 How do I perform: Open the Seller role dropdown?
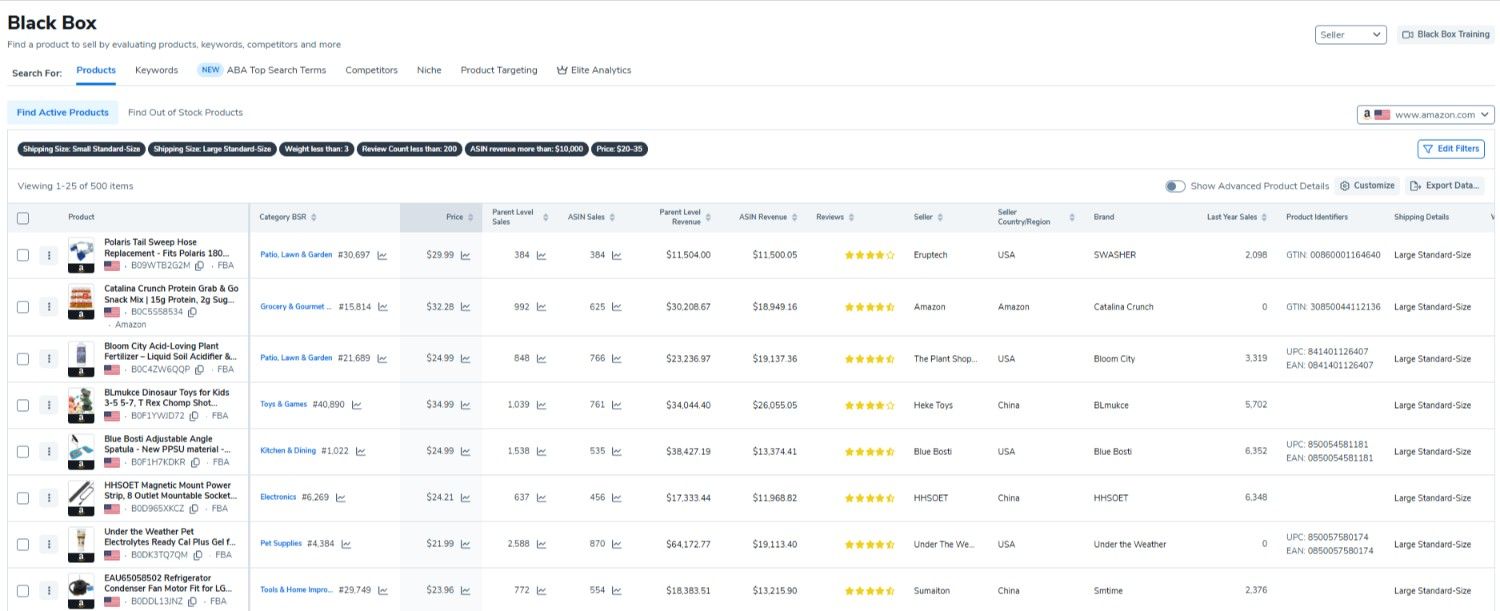coord(1350,35)
